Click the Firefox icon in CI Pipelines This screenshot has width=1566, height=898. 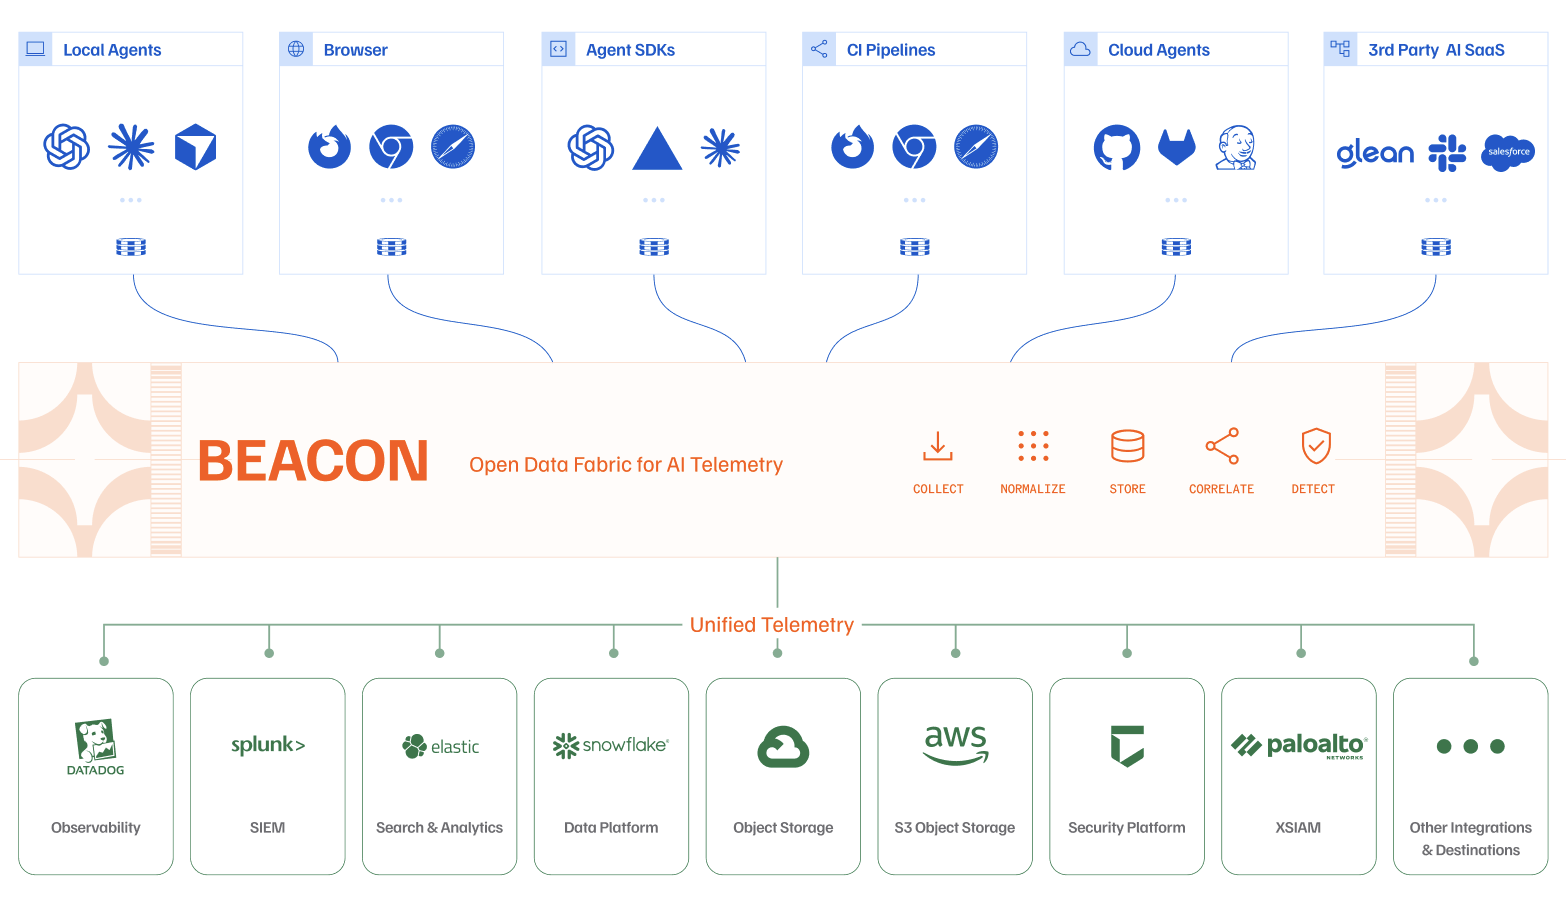pyautogui.click(x=852, y=147)
